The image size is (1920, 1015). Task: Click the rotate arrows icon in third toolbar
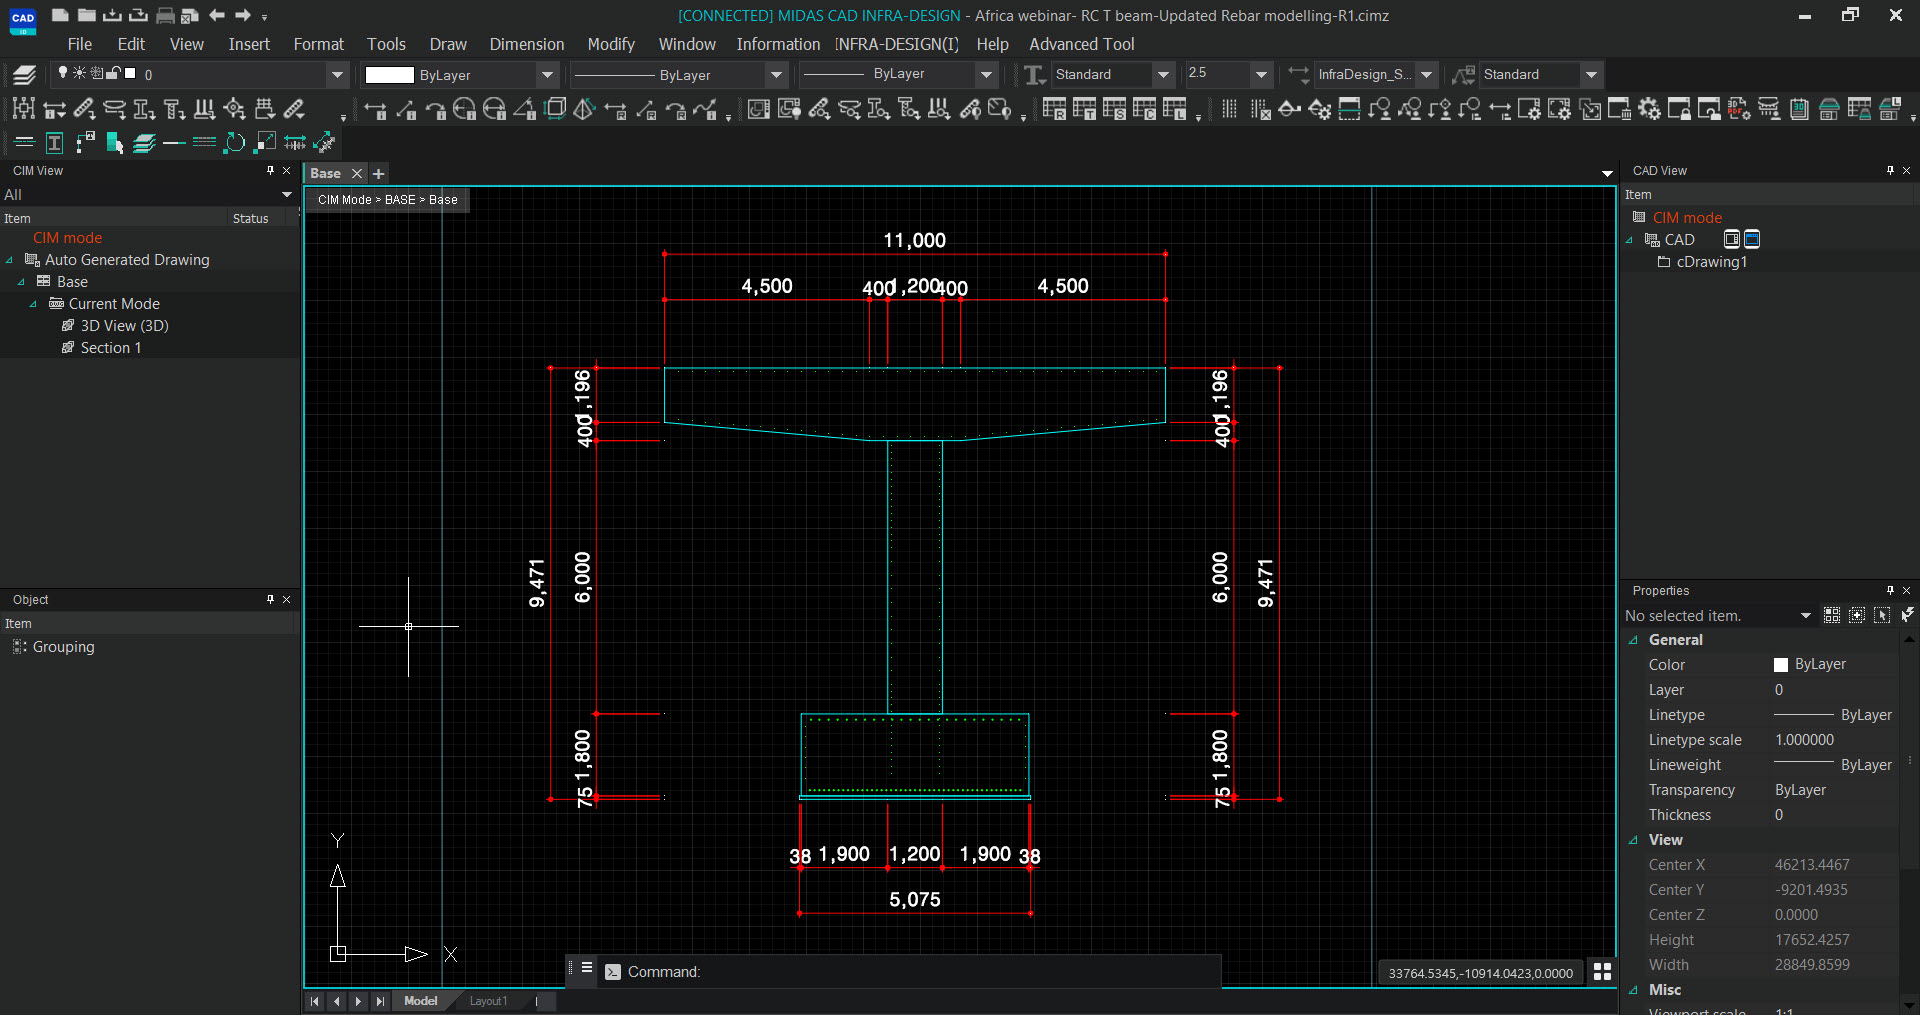234,143
